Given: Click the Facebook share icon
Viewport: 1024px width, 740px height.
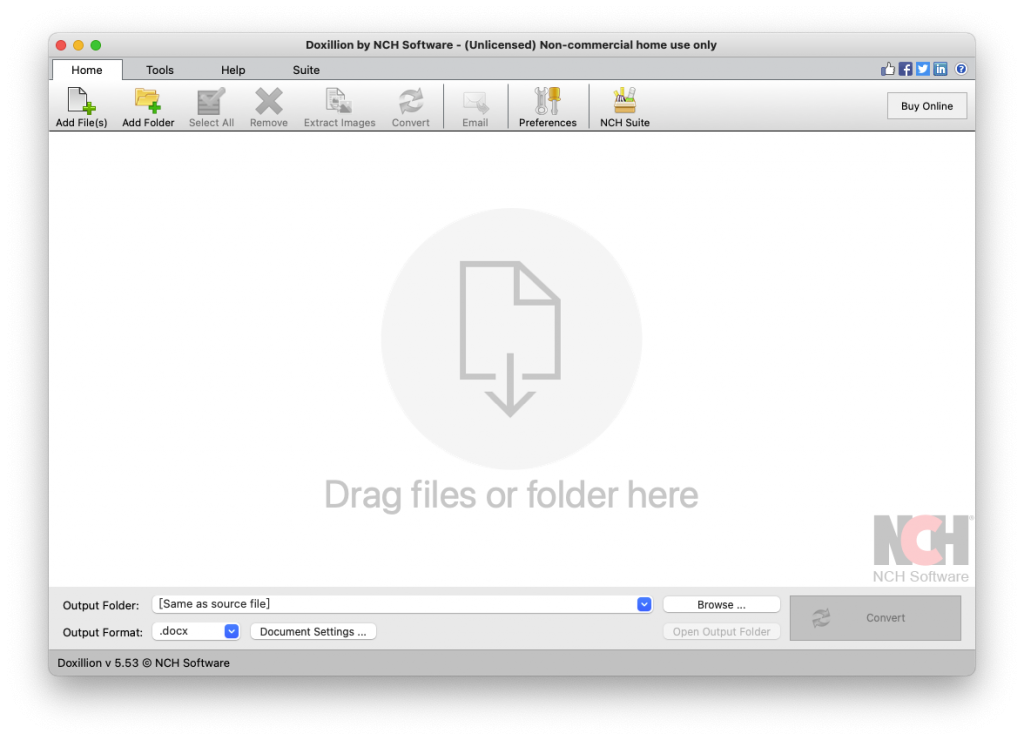Looking at the screenshot, I should (x=905, y=69).
